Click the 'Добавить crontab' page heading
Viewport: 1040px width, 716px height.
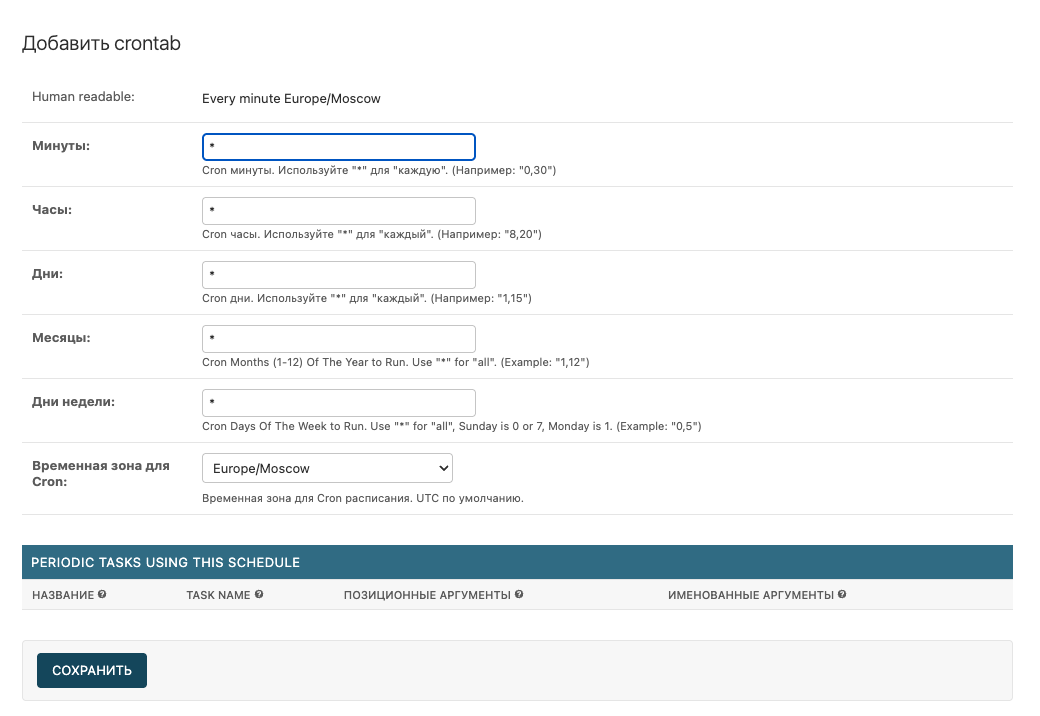click(x=101, y=43)
